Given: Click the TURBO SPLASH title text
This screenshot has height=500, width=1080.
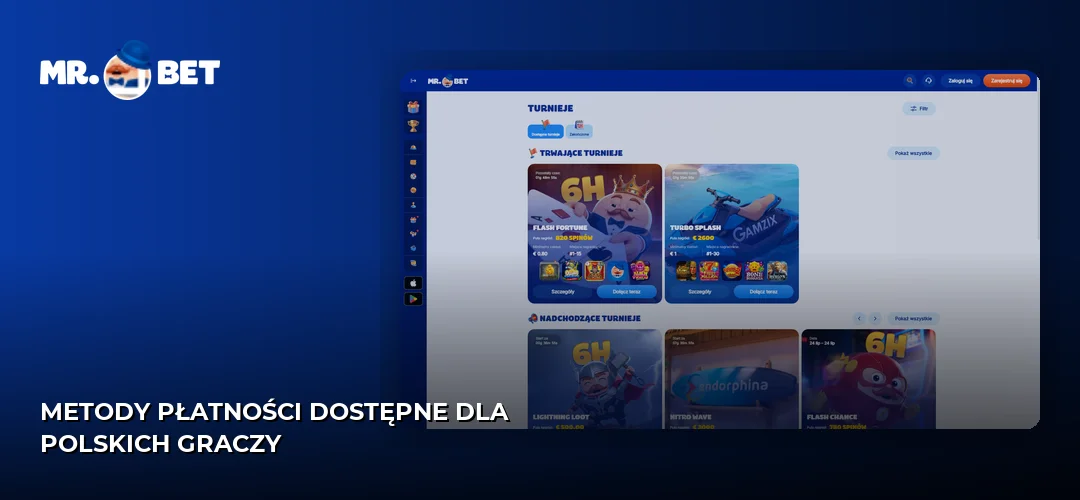Looking at the screenshot, I should (695, 227).
